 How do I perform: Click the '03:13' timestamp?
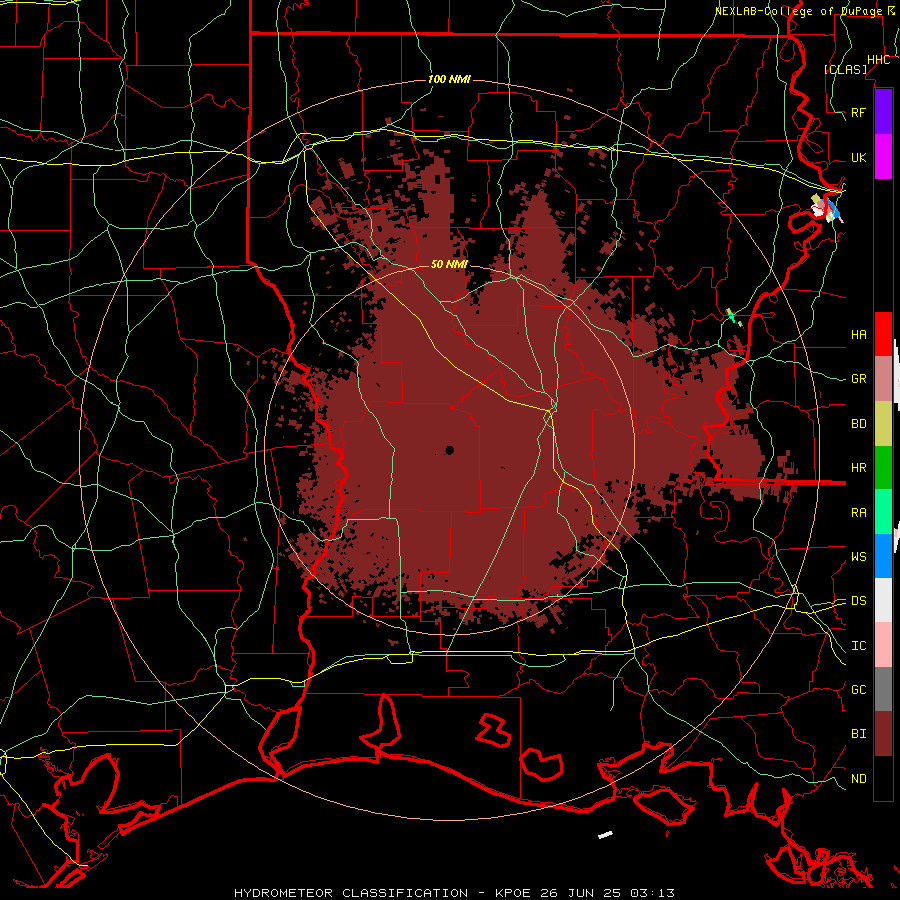pos(651,893)
